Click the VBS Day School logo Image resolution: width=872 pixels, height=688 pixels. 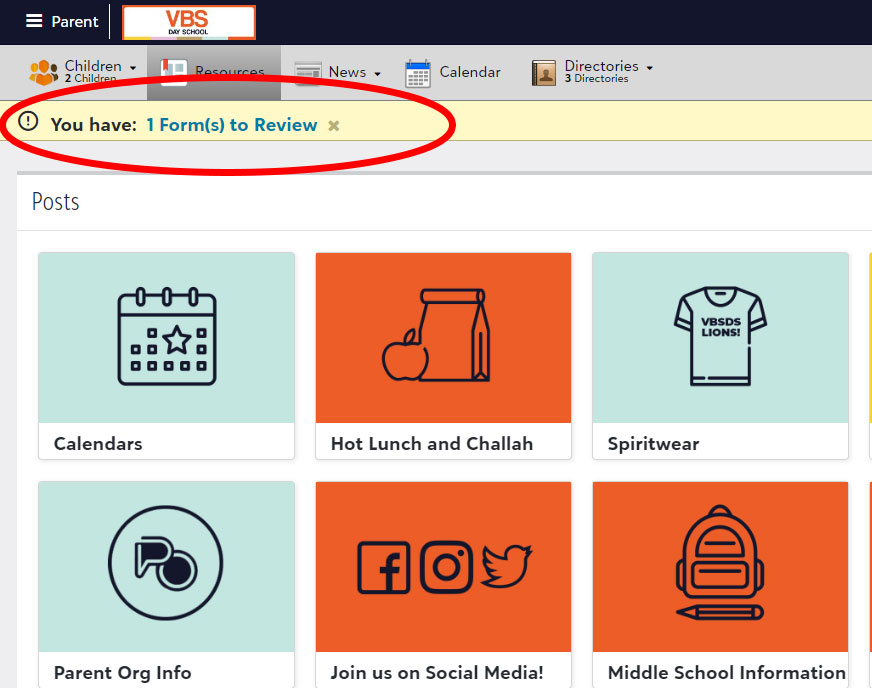point(189,22)
